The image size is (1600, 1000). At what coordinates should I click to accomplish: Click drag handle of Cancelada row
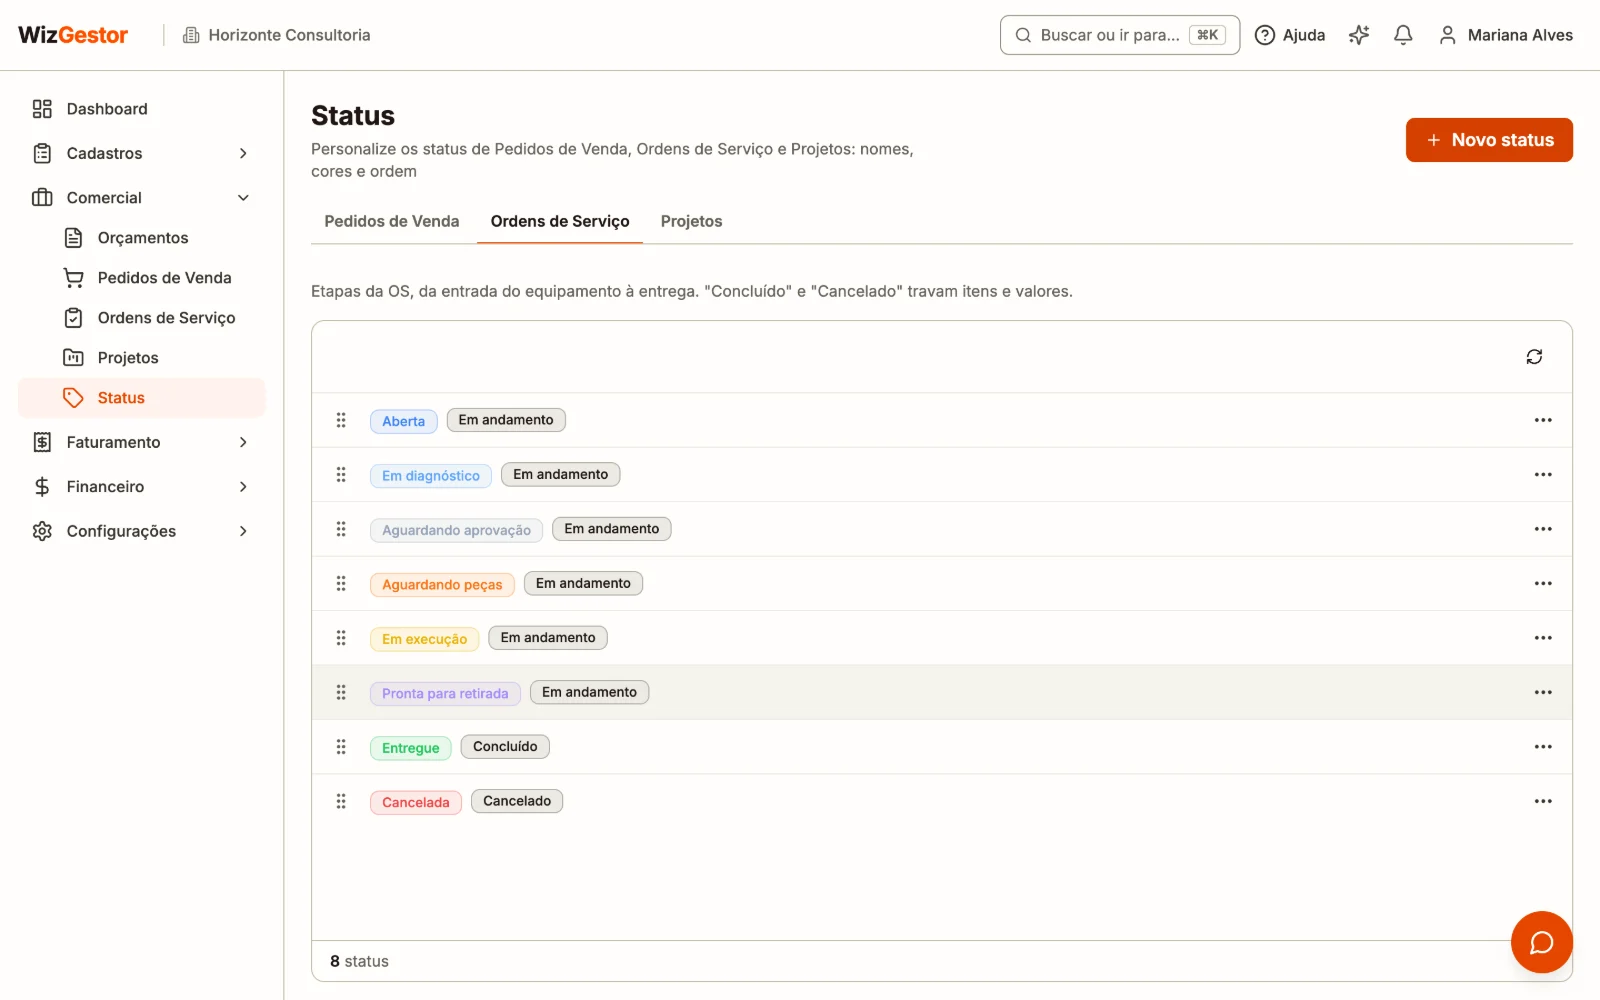tap(341, 801)
